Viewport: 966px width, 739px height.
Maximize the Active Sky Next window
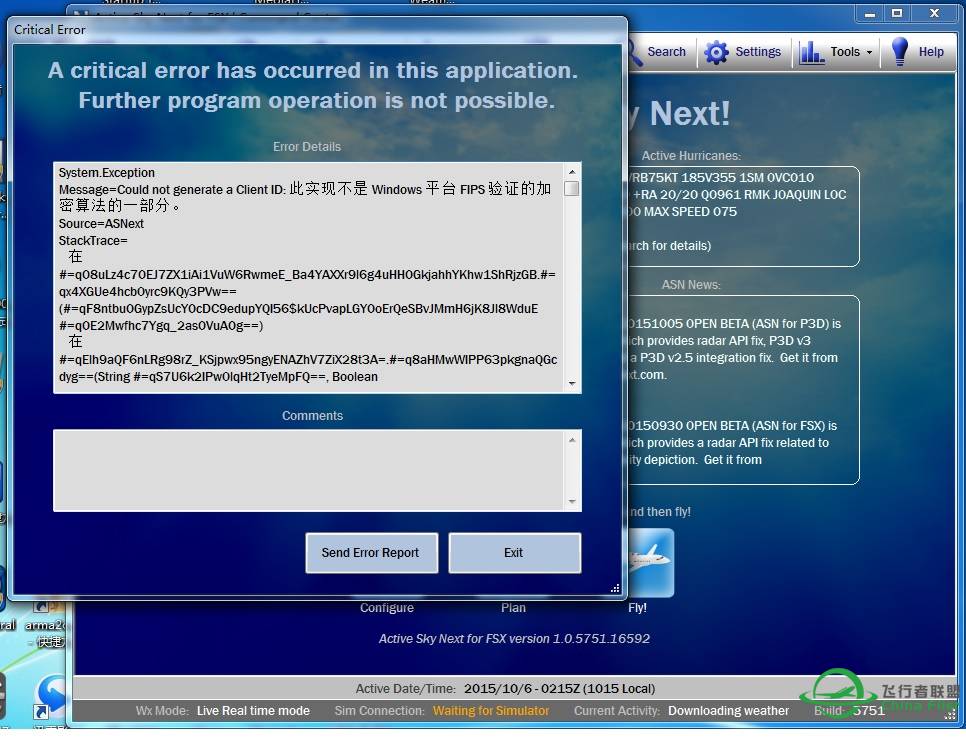(x=897, y=13)
